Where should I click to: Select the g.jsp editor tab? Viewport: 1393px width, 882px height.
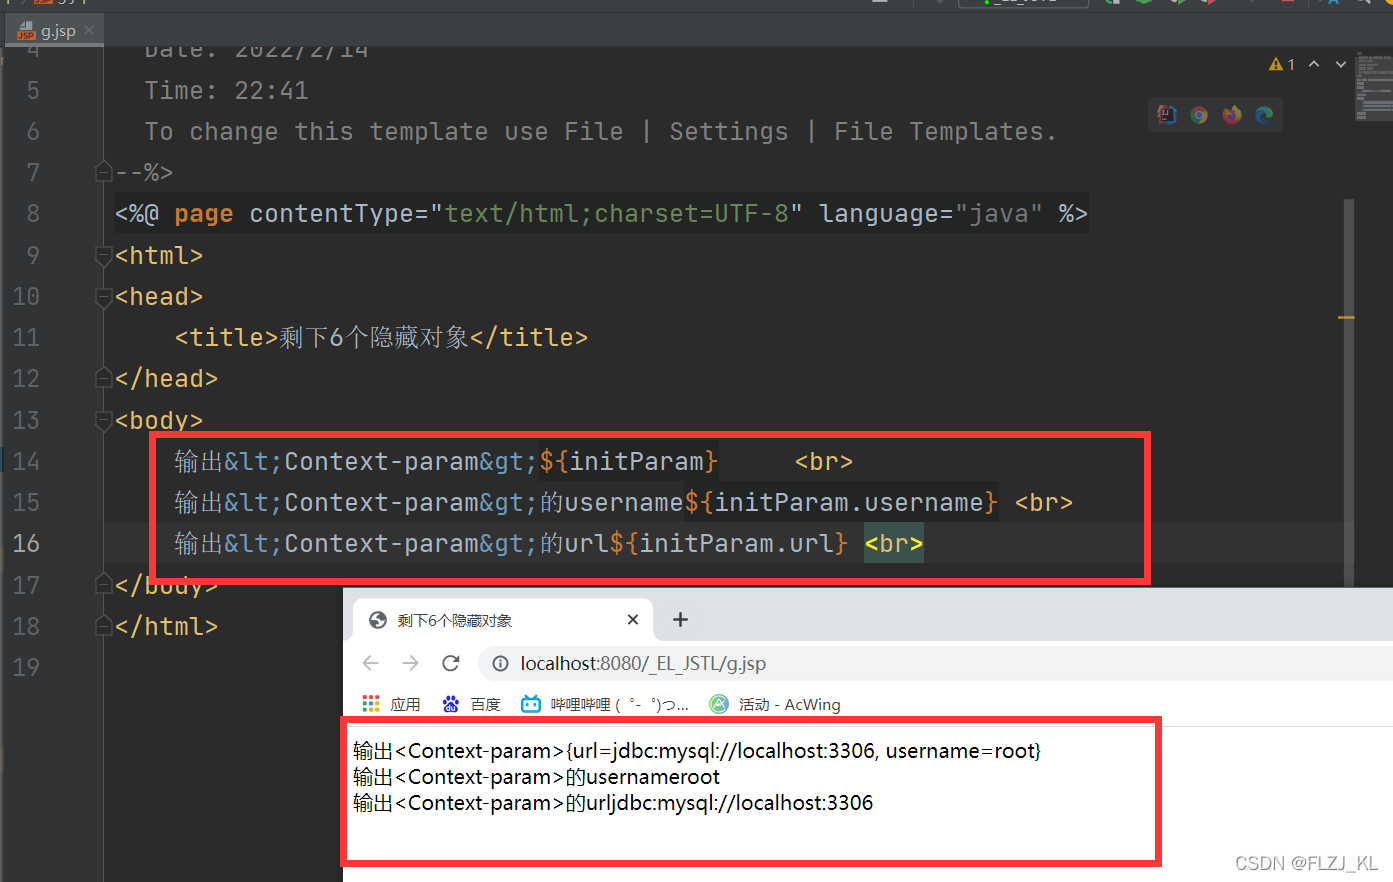pos(56,31)
